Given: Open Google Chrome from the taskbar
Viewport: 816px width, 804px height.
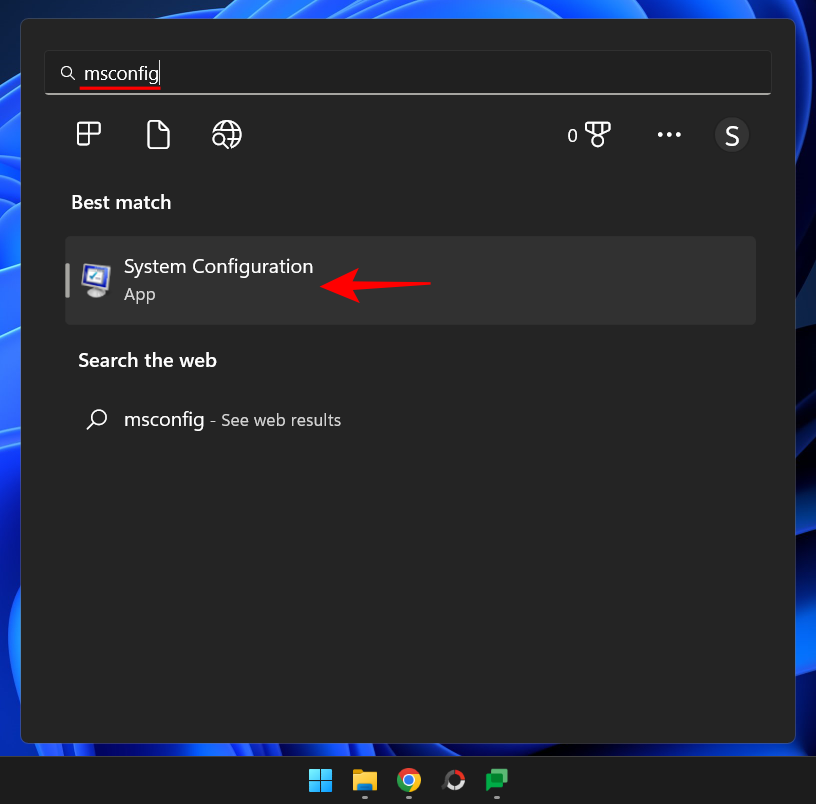Looking at the screenshot, I should (408, 783).
